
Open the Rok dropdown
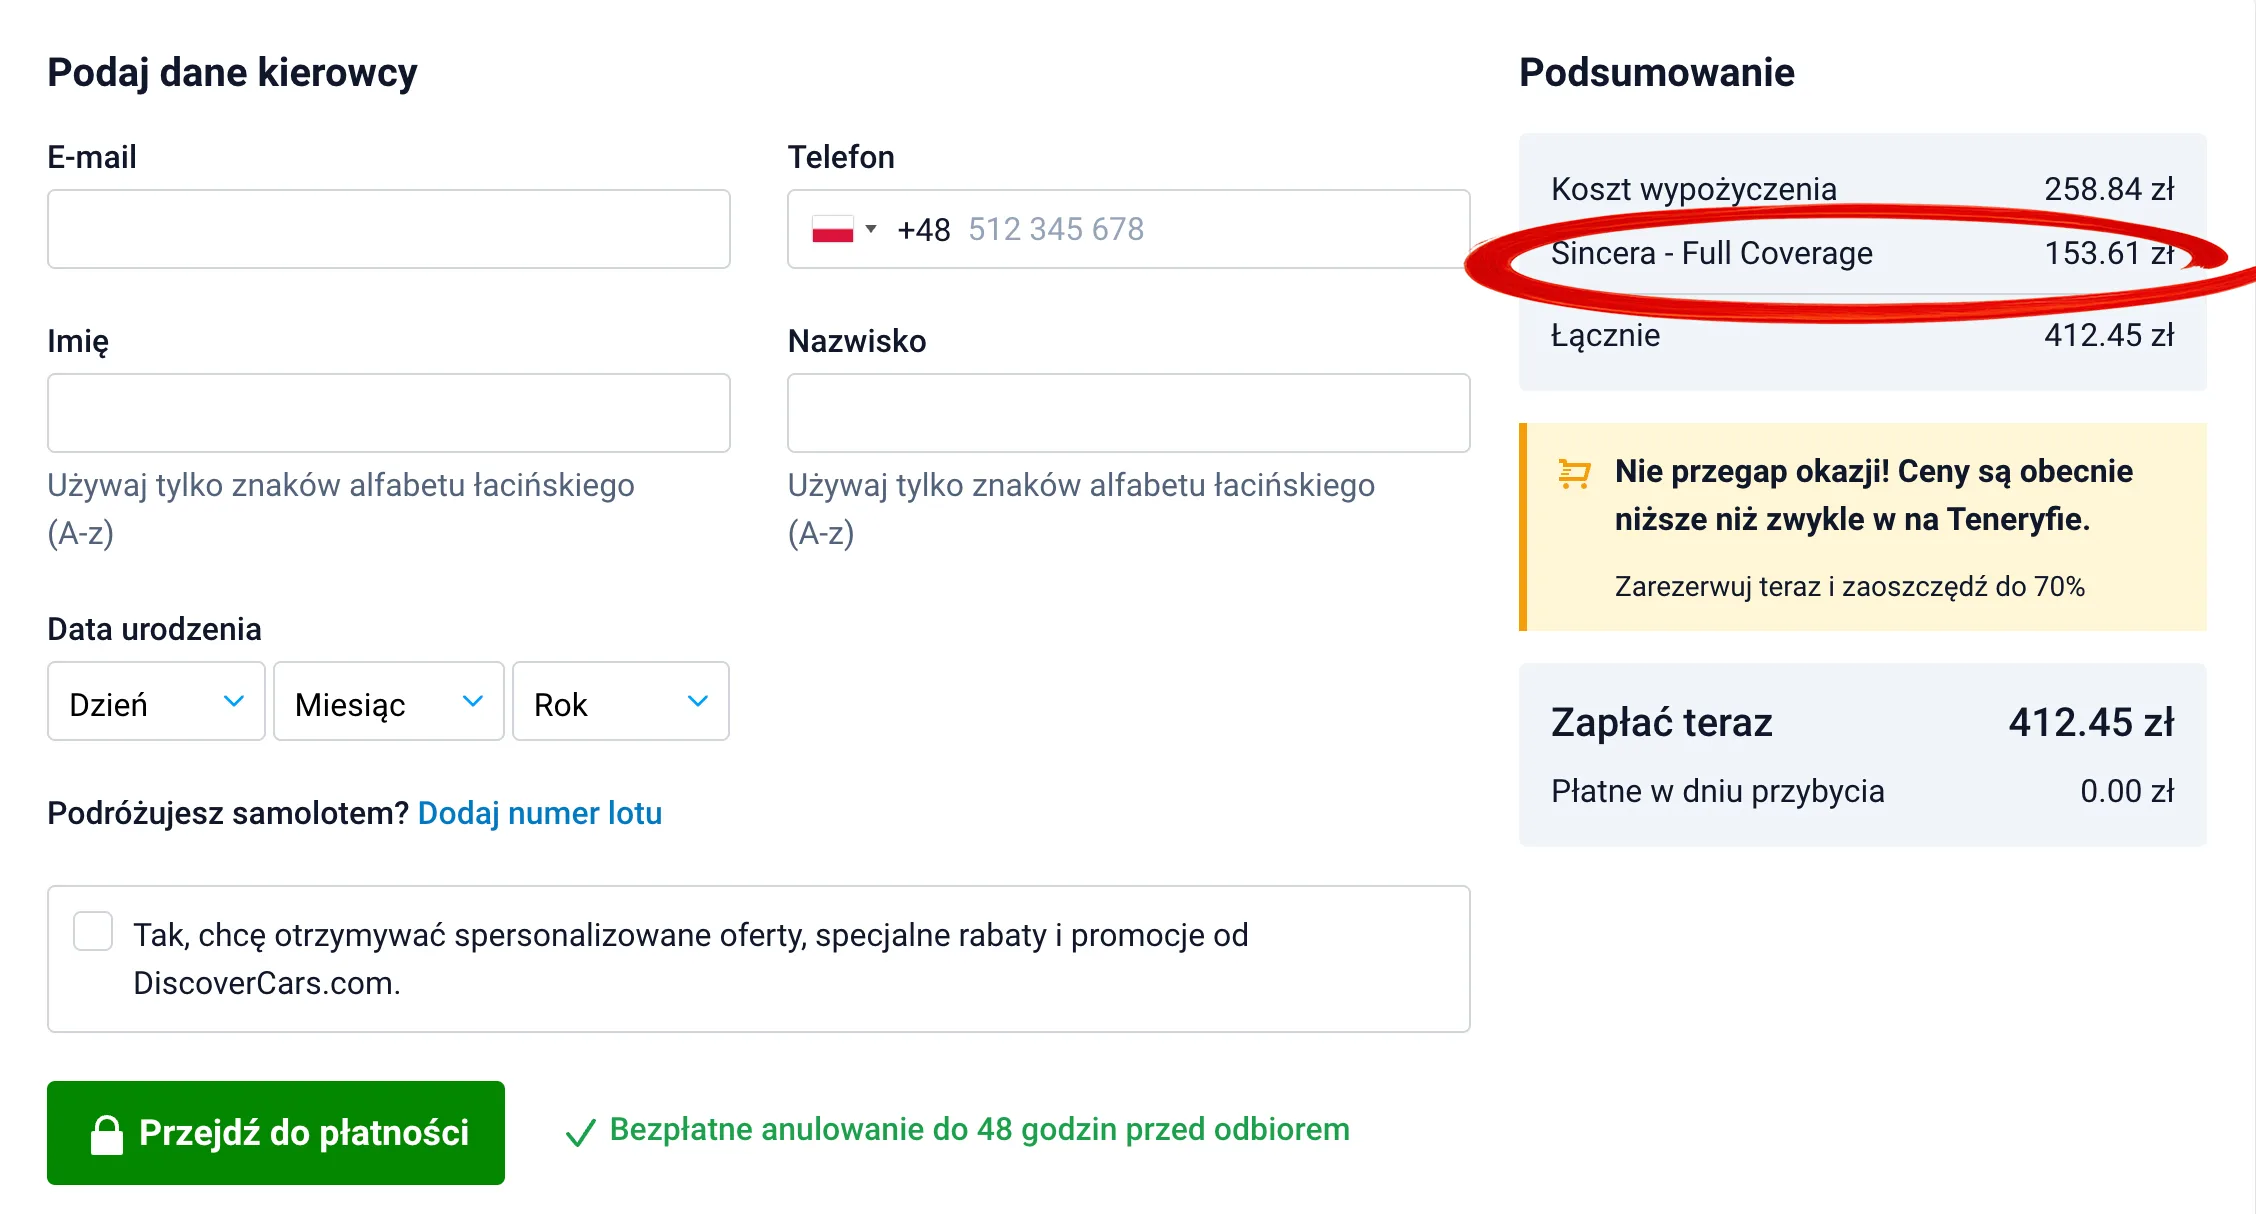620,702
